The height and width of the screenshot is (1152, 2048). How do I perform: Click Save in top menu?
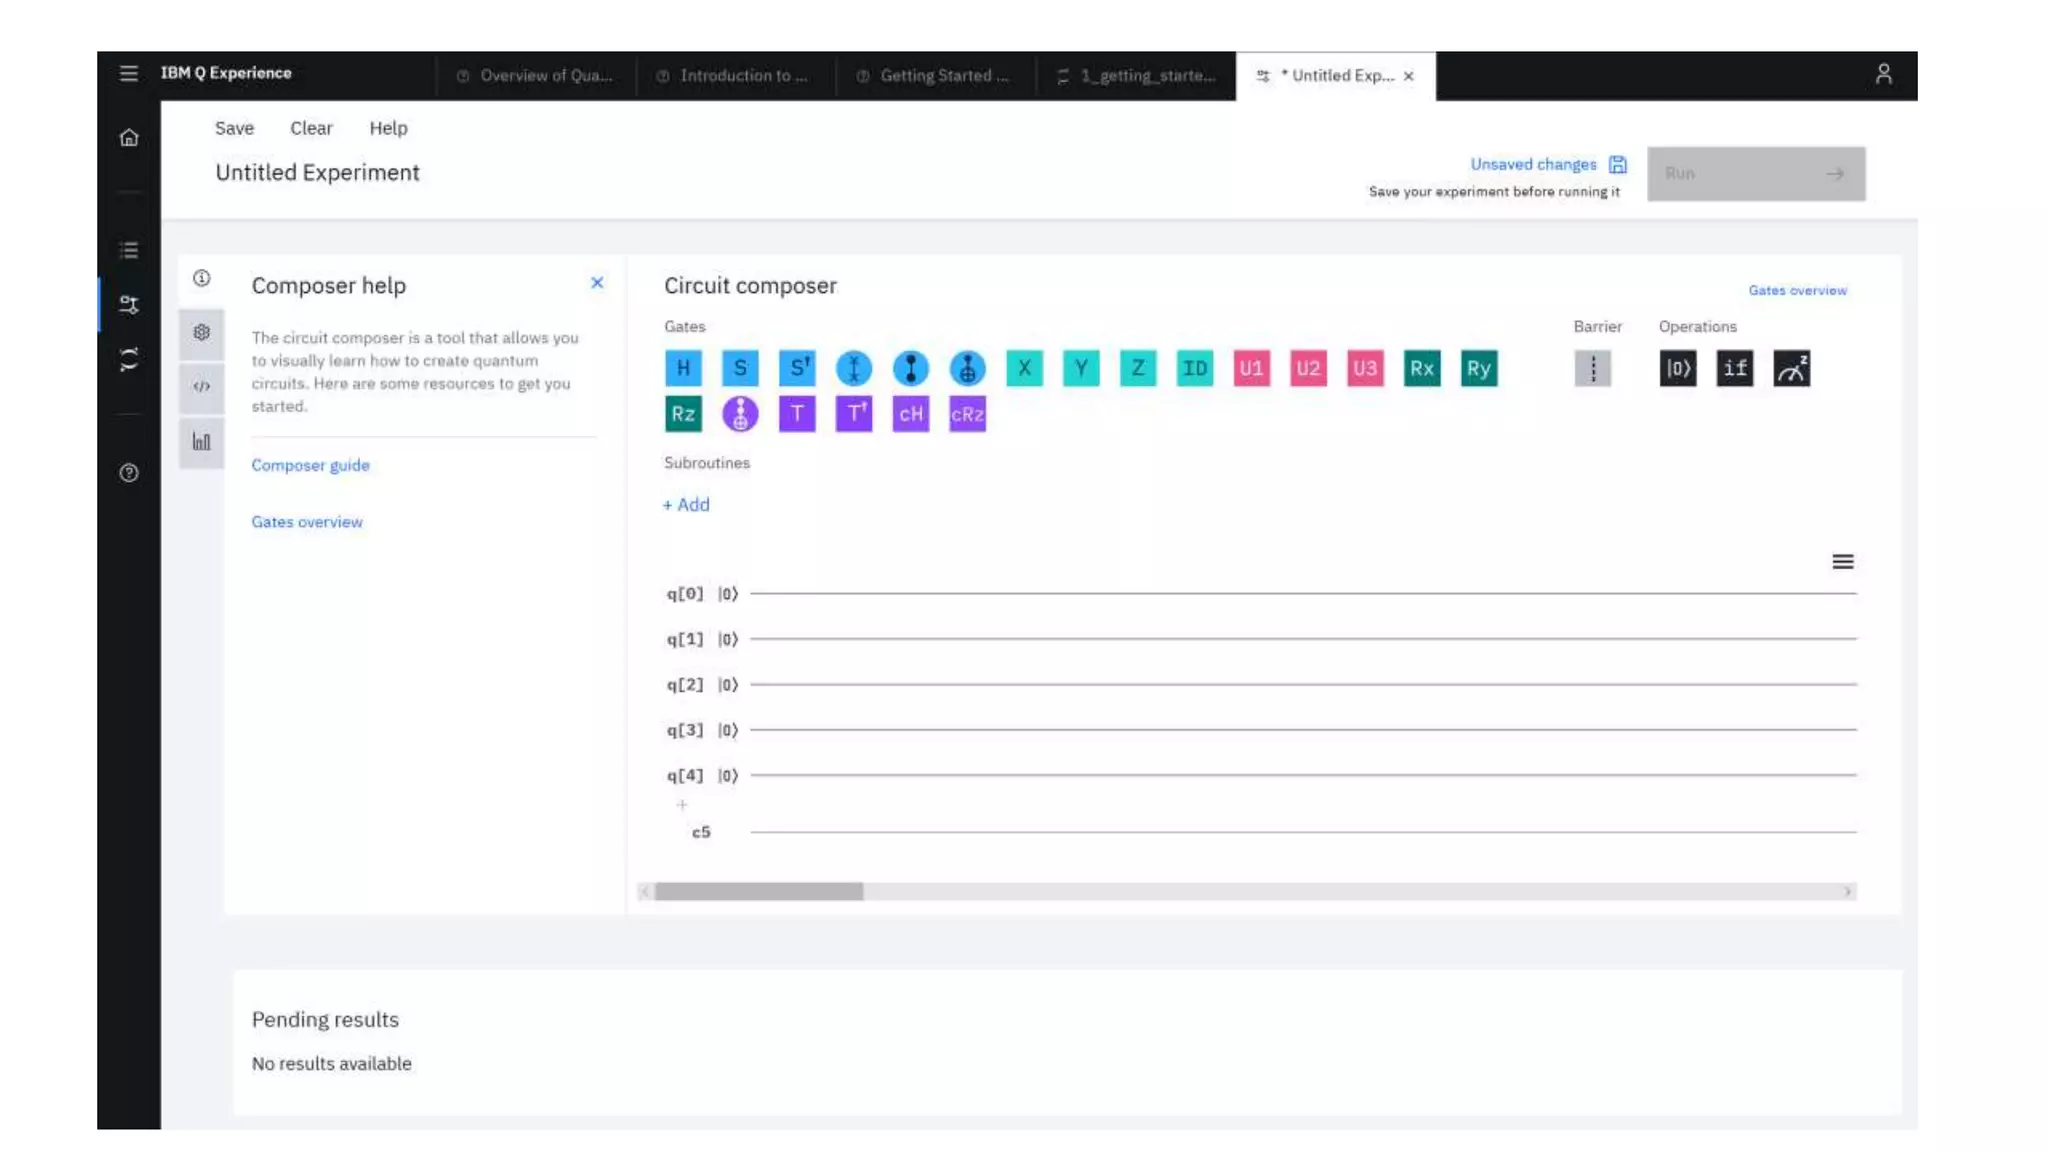234,128
